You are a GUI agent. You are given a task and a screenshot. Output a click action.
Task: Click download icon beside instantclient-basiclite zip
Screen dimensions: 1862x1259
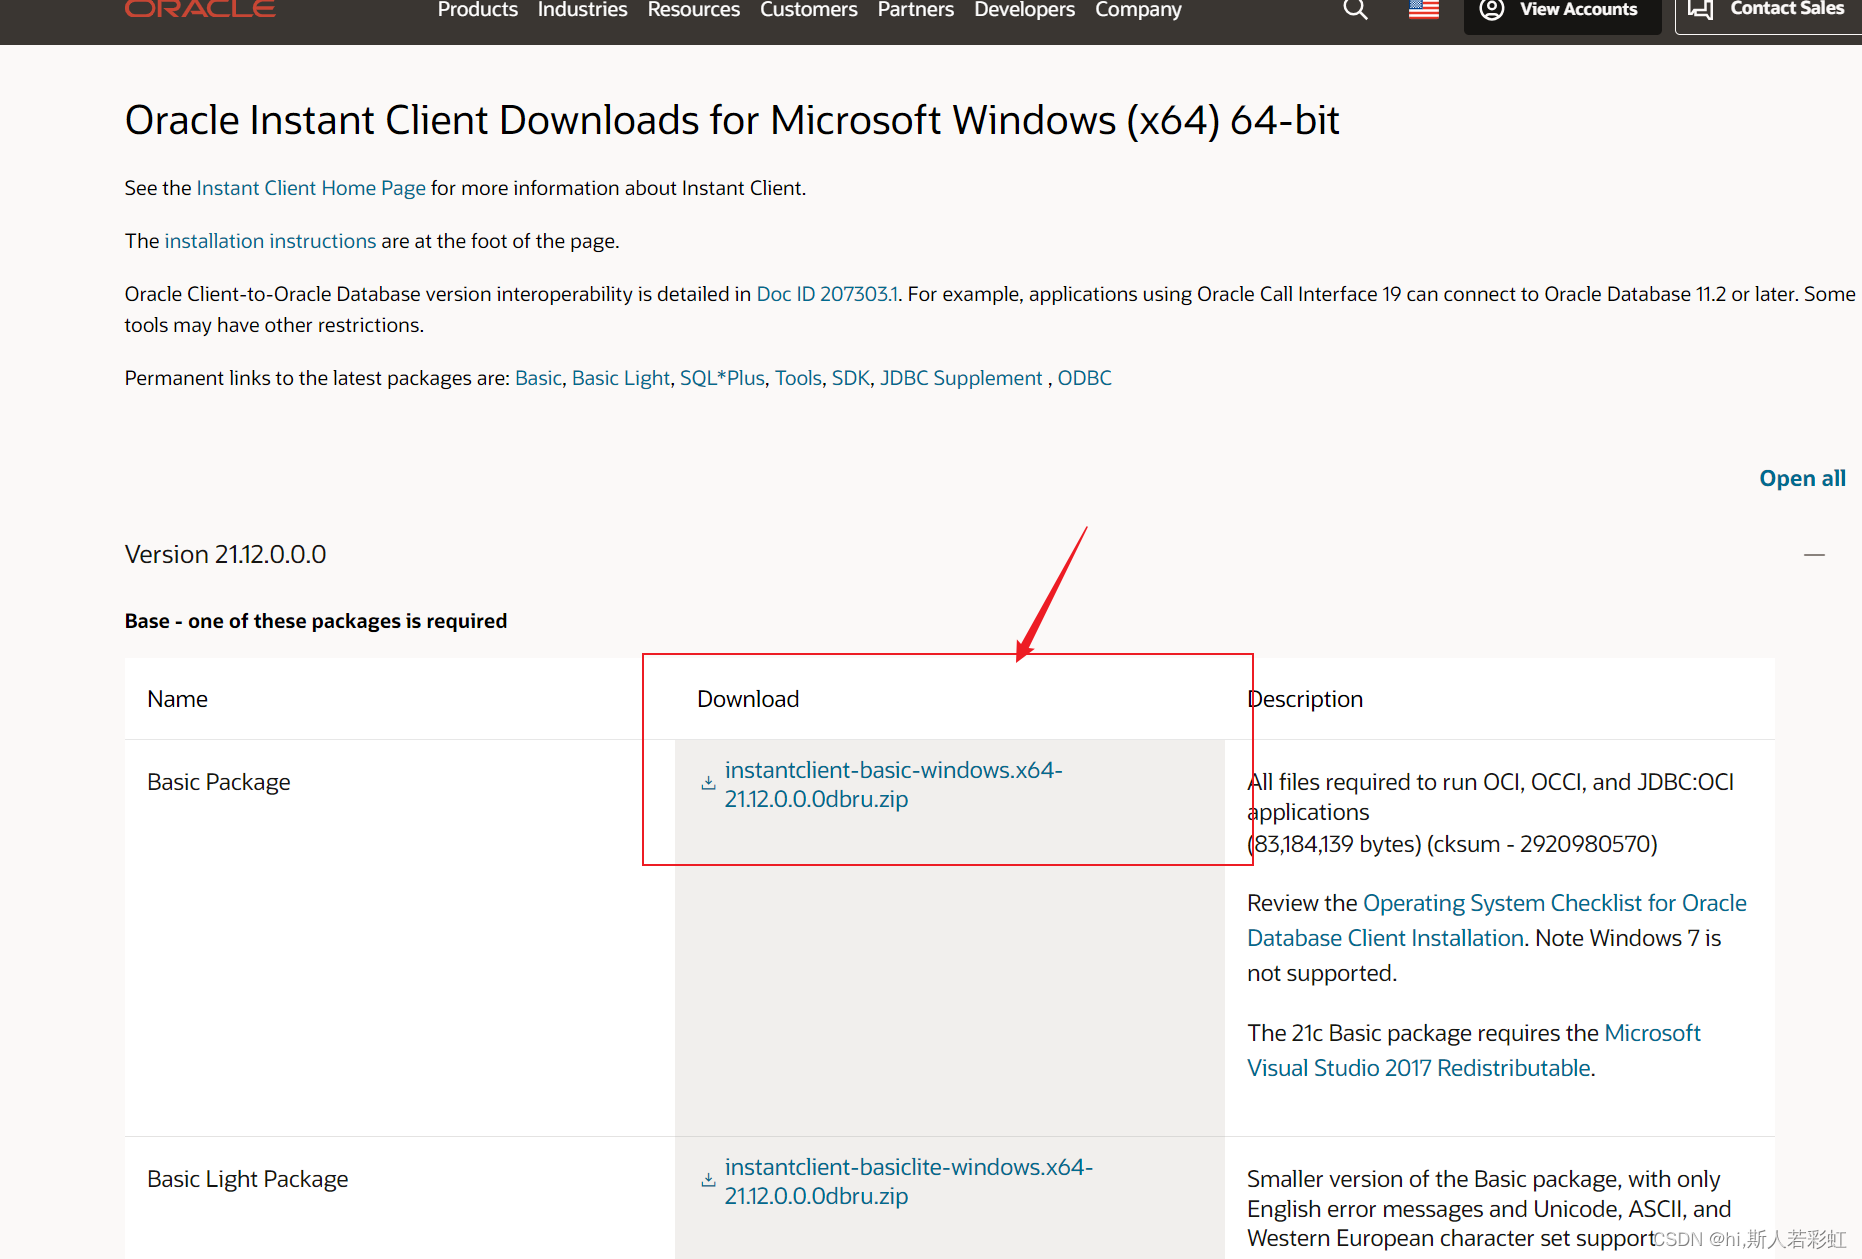click(x=708, y=1180)
